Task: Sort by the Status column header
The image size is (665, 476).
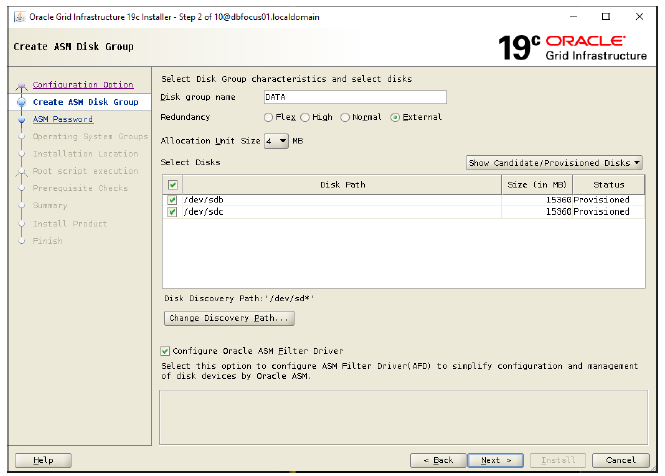Action: (609, 185)
